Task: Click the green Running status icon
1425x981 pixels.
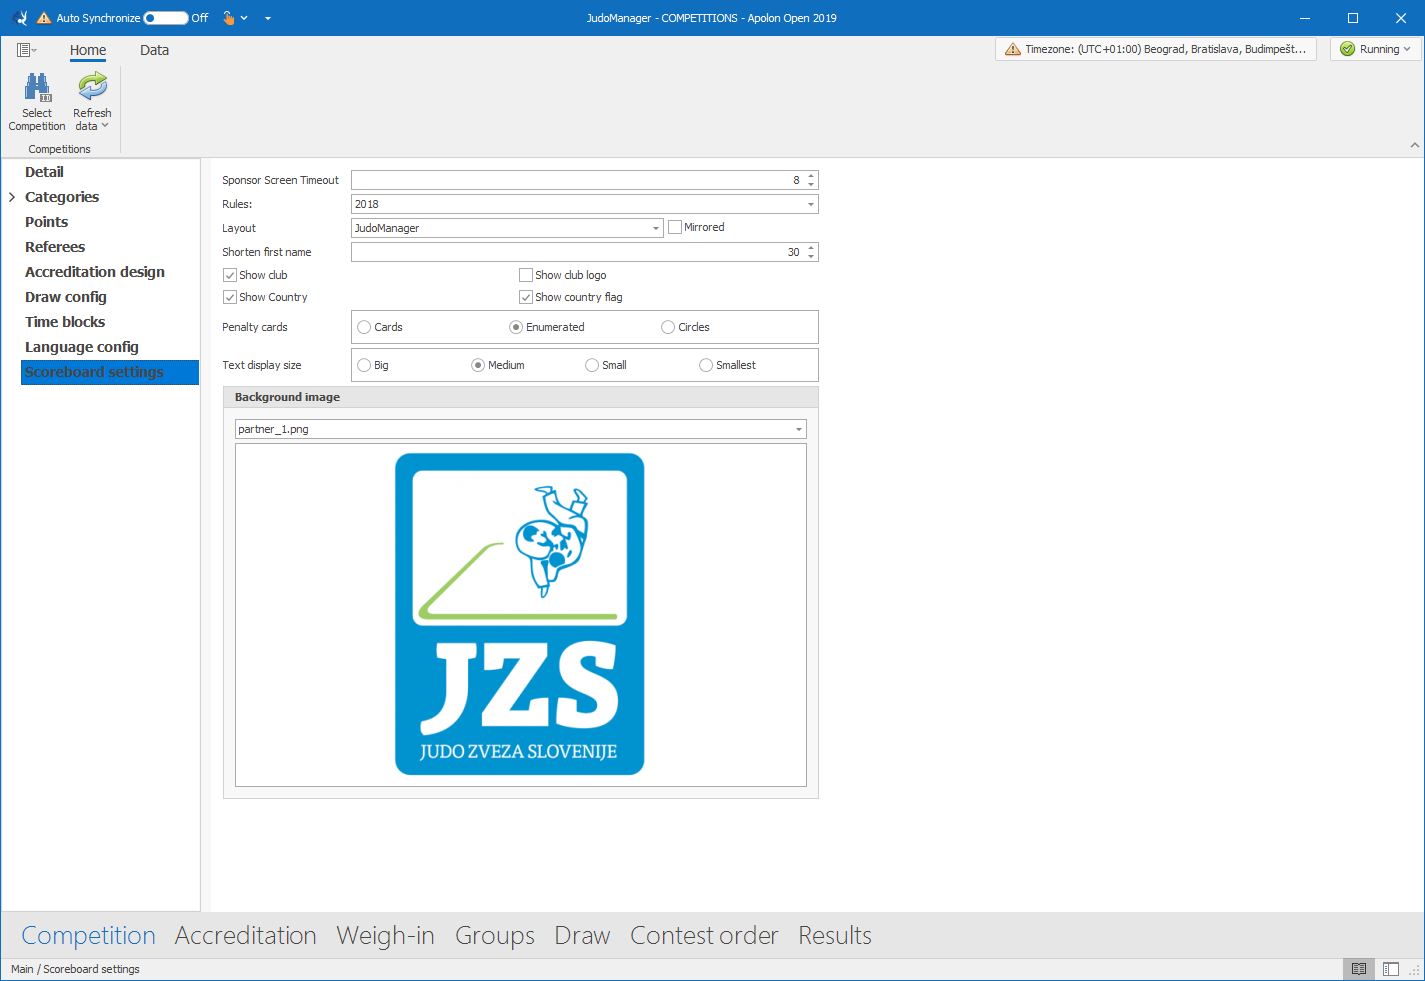Action: coord(1347,49)
